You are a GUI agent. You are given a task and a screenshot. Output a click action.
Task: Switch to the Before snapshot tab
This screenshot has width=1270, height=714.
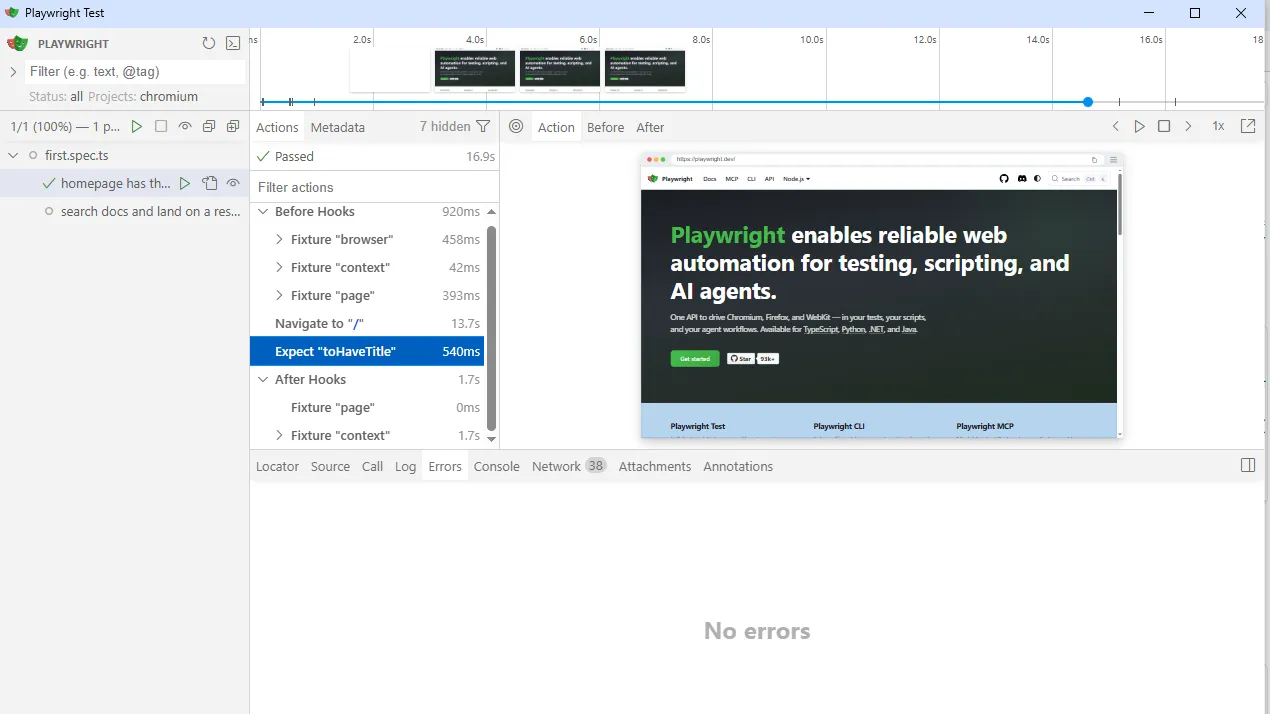tap(605, 127)
